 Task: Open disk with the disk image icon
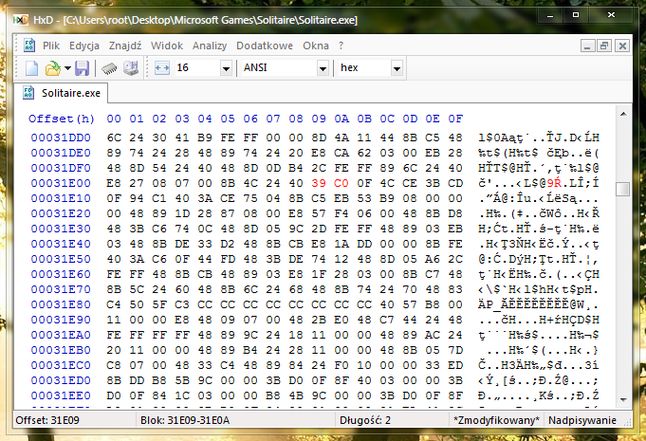tap(131, 68)
